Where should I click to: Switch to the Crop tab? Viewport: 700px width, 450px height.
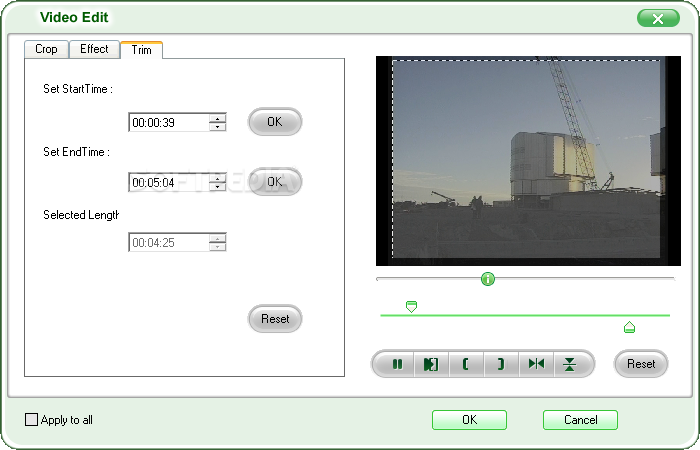click(46, 49)
